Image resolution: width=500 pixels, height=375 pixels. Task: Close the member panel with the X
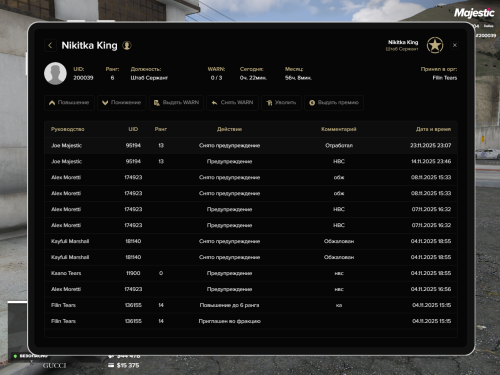tap(455, 45)
